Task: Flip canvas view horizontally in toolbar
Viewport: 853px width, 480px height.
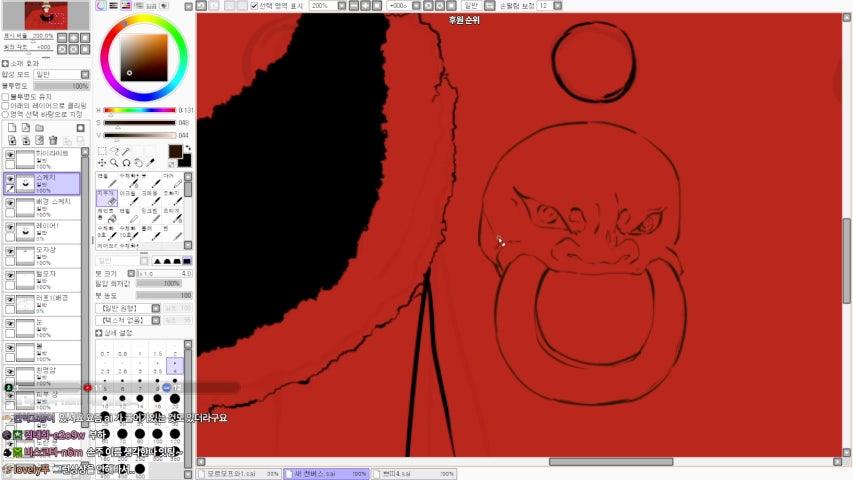Action: [x=489, y=5]
